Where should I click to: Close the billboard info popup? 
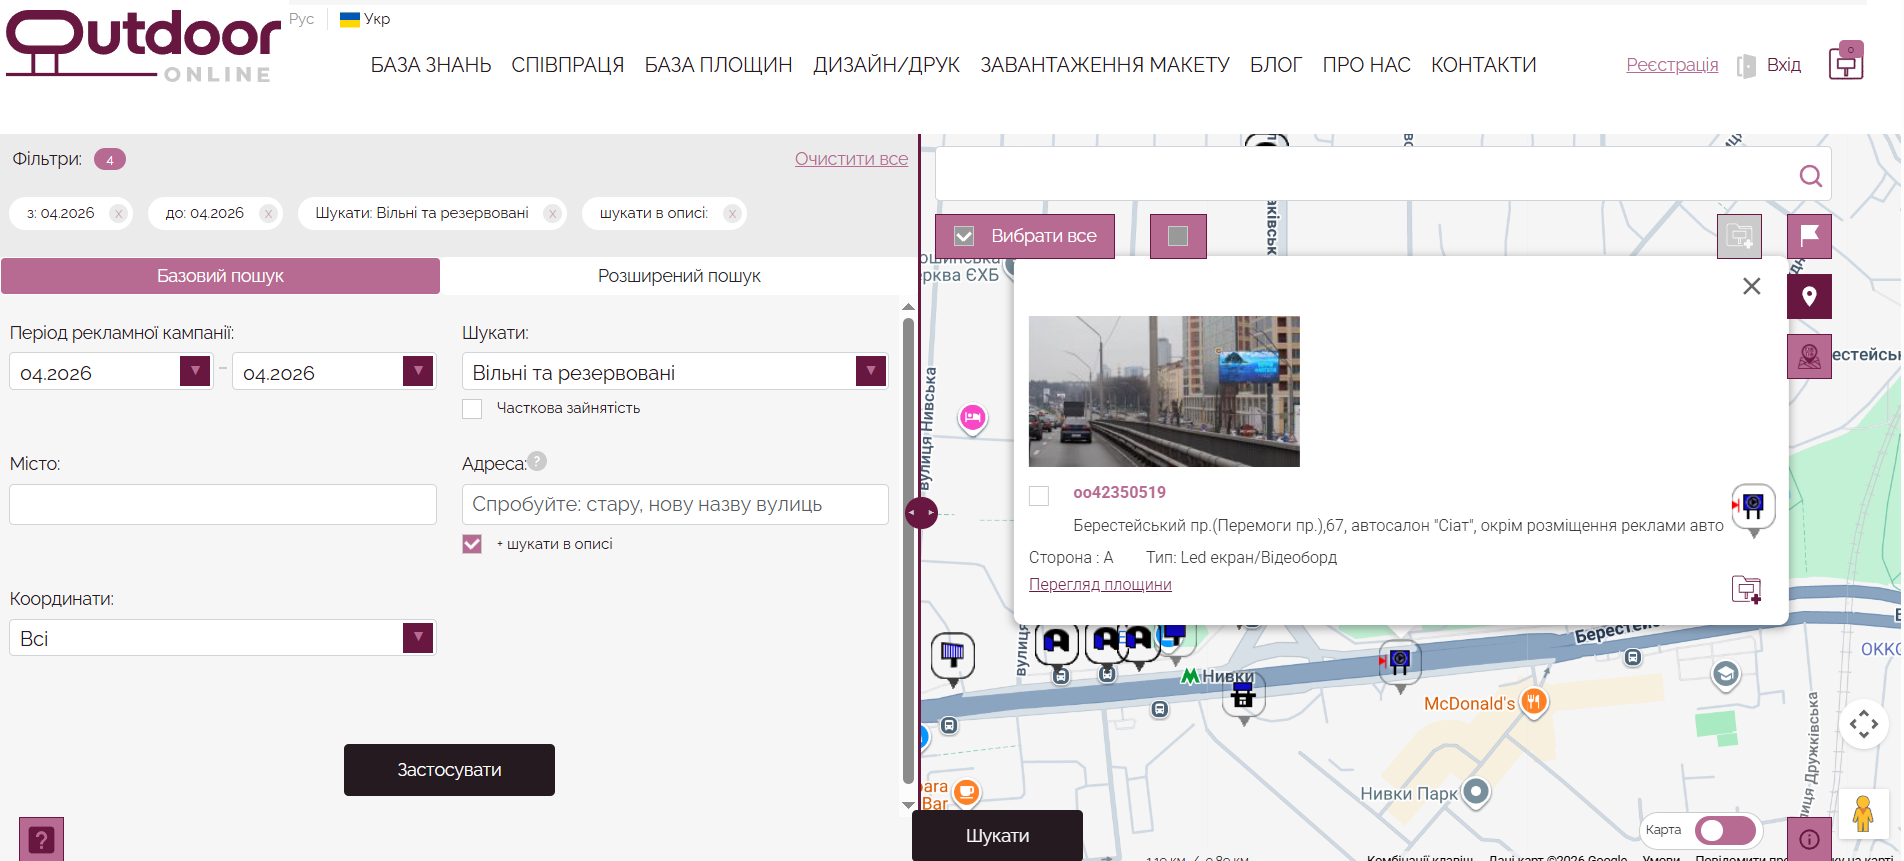(1751, 286)
